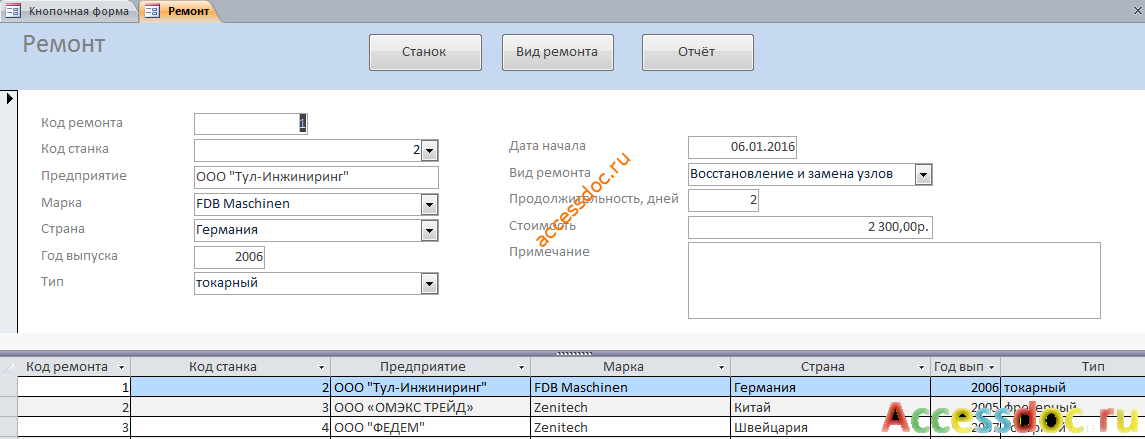1145x439 pixels.
Task: Click the Тип column header
Action: coord(1073,367)
